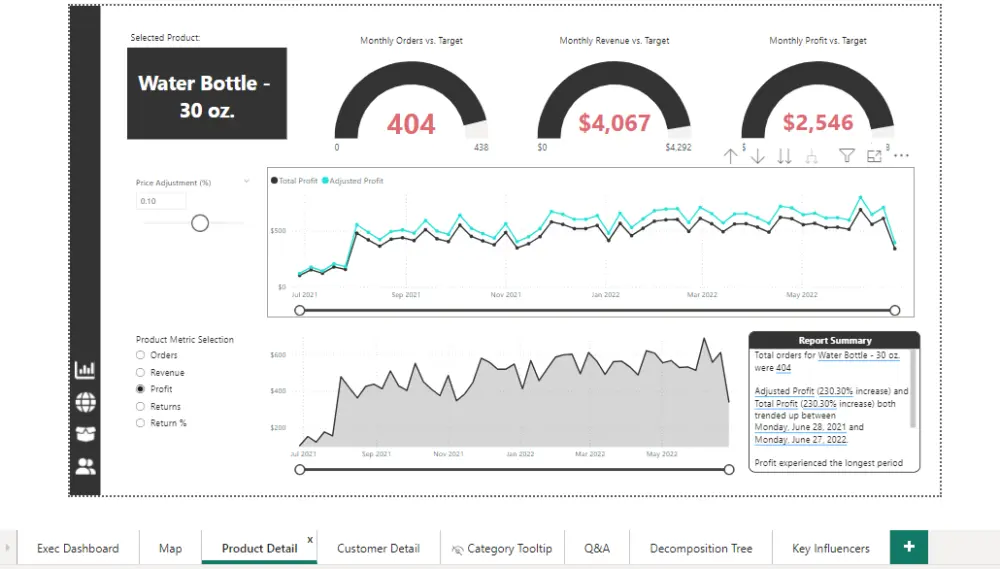Click the Monthly Profit gauge value $2,546
The height and width of the screenshot is (569, 1000).
pos(818,122)
